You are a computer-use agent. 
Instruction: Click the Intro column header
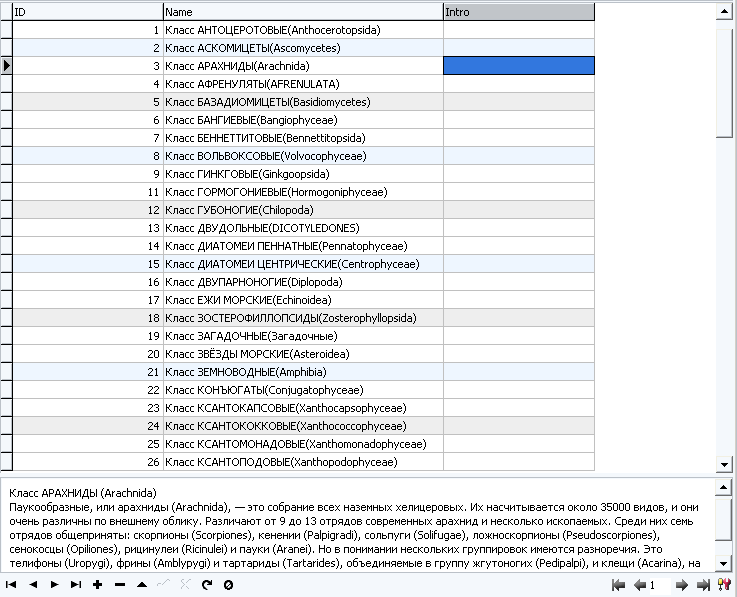518,12
